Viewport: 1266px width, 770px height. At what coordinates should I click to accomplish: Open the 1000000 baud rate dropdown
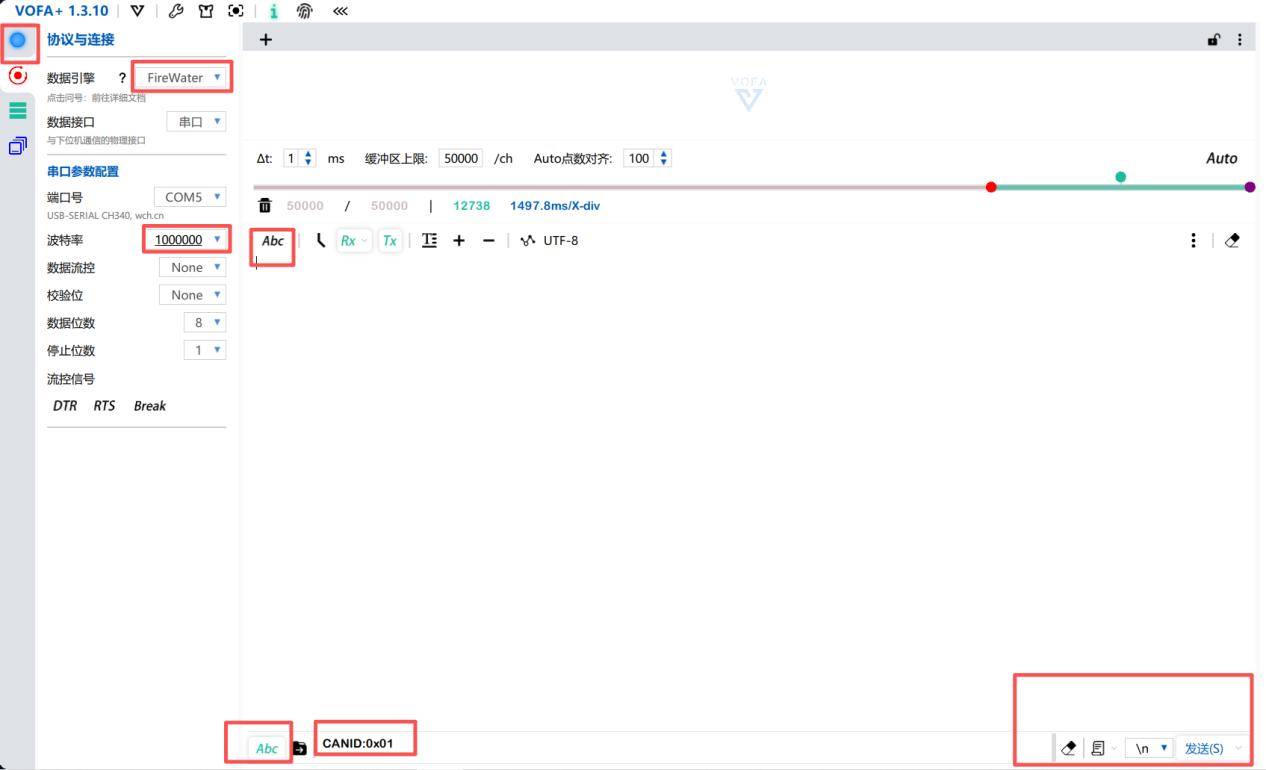tap(186, 240)
